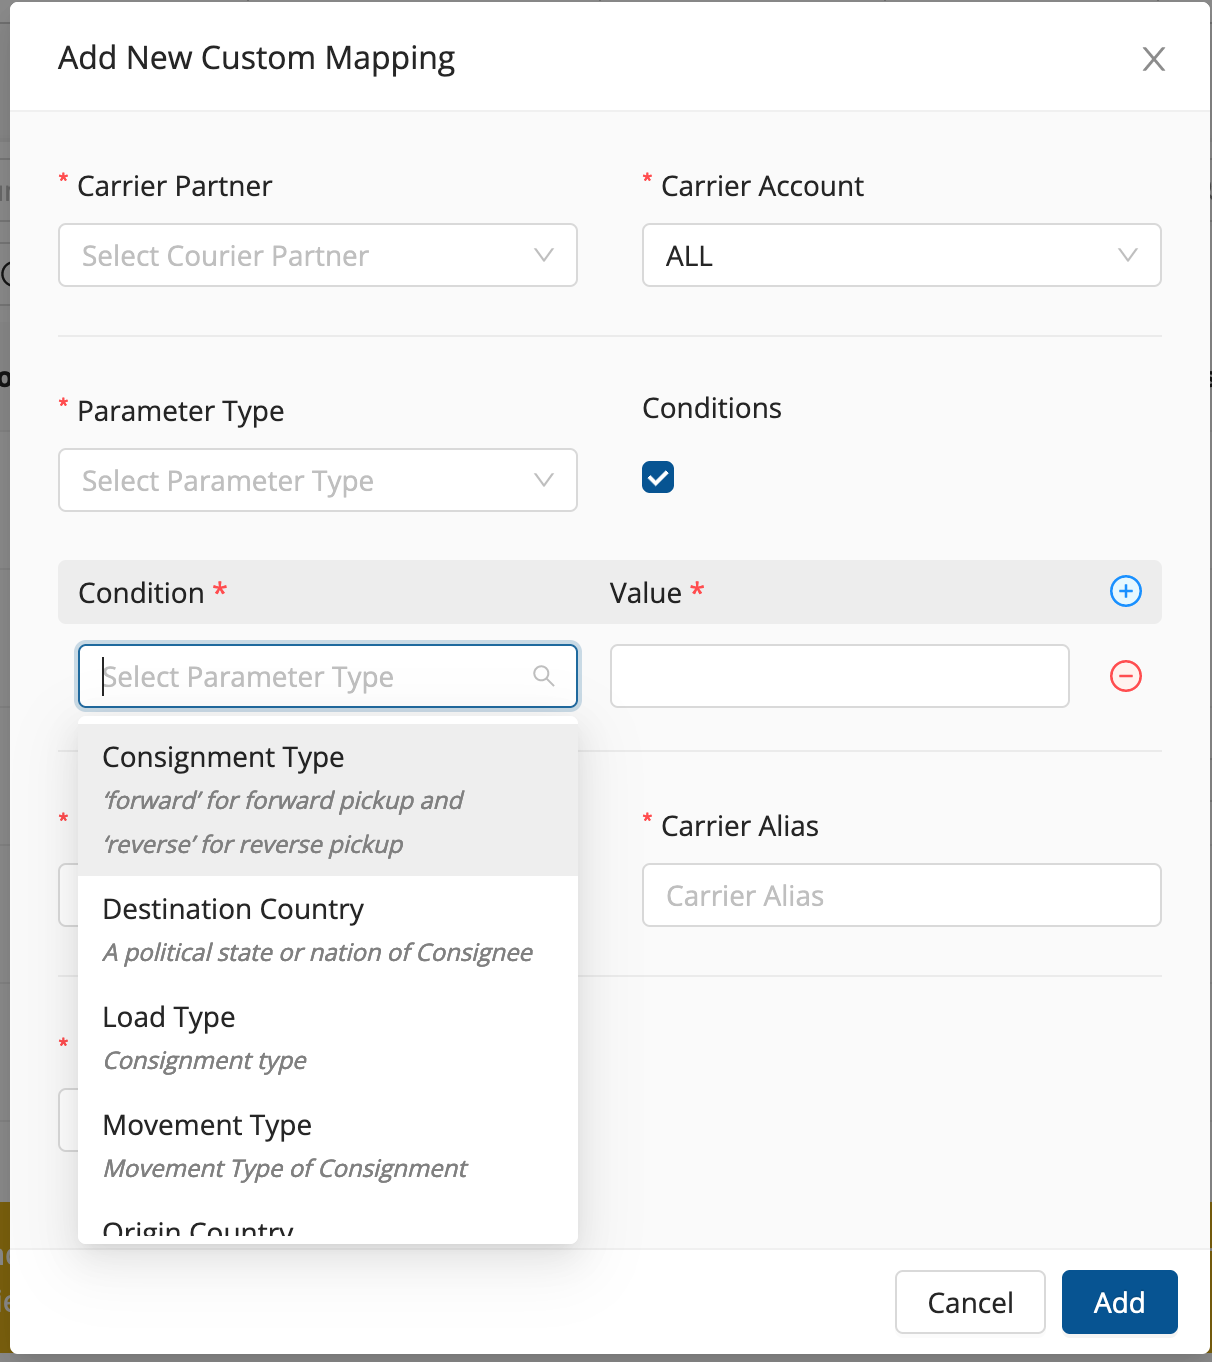Remove the condition row with red minus icon
Screen dimensions: 1212x1362
coord(1125,676)
